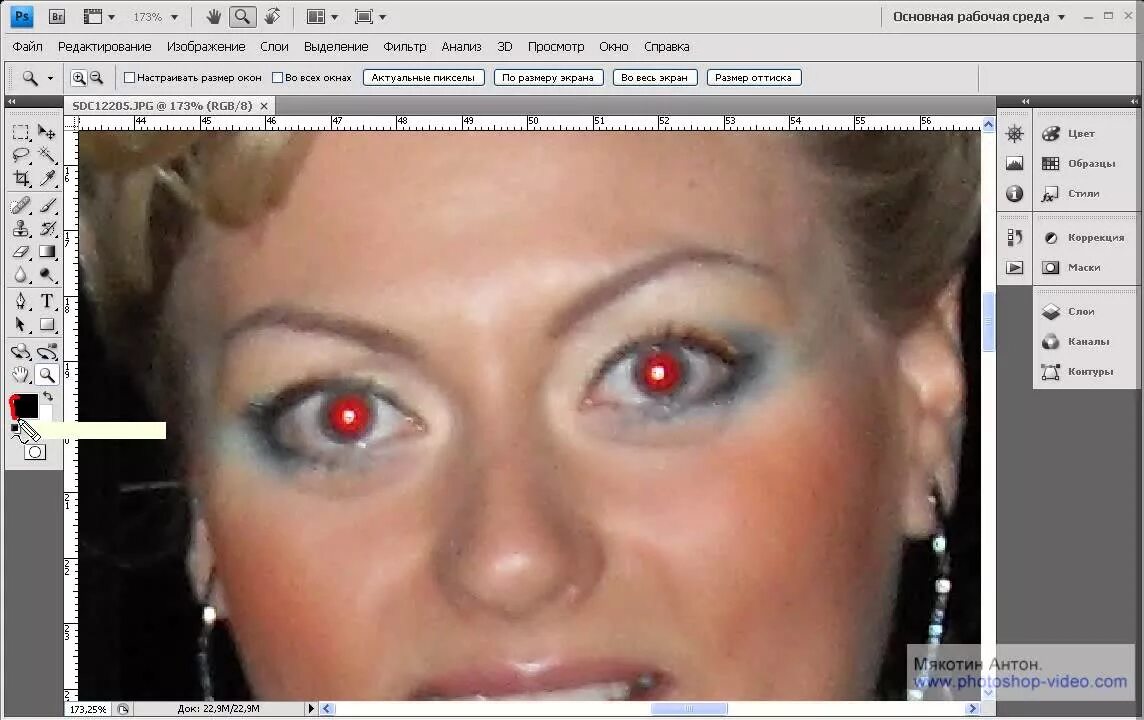Enable 'Настраивать размер окон' checkbox
Viewport: 1144px width, 720px height.
coord(129,77)
